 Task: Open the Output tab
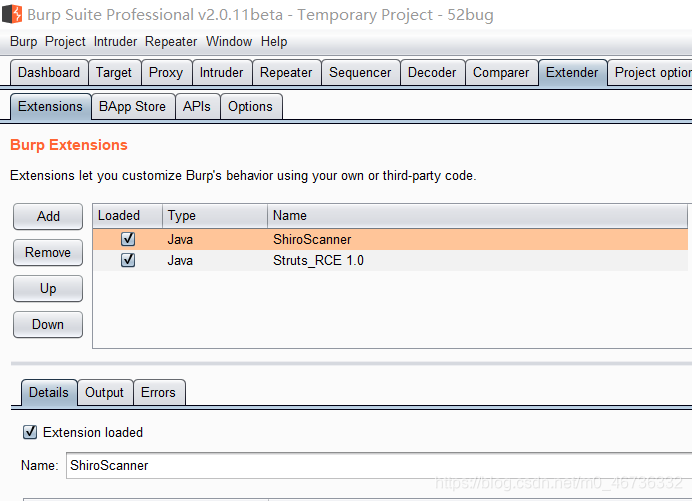click(105, 392)
